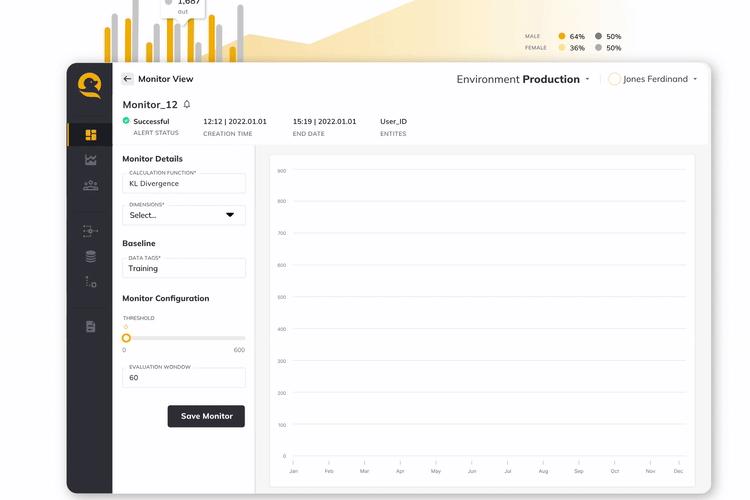Click the Female 36% legend dot
Screen dimensions: 750x500
point(562,47)
